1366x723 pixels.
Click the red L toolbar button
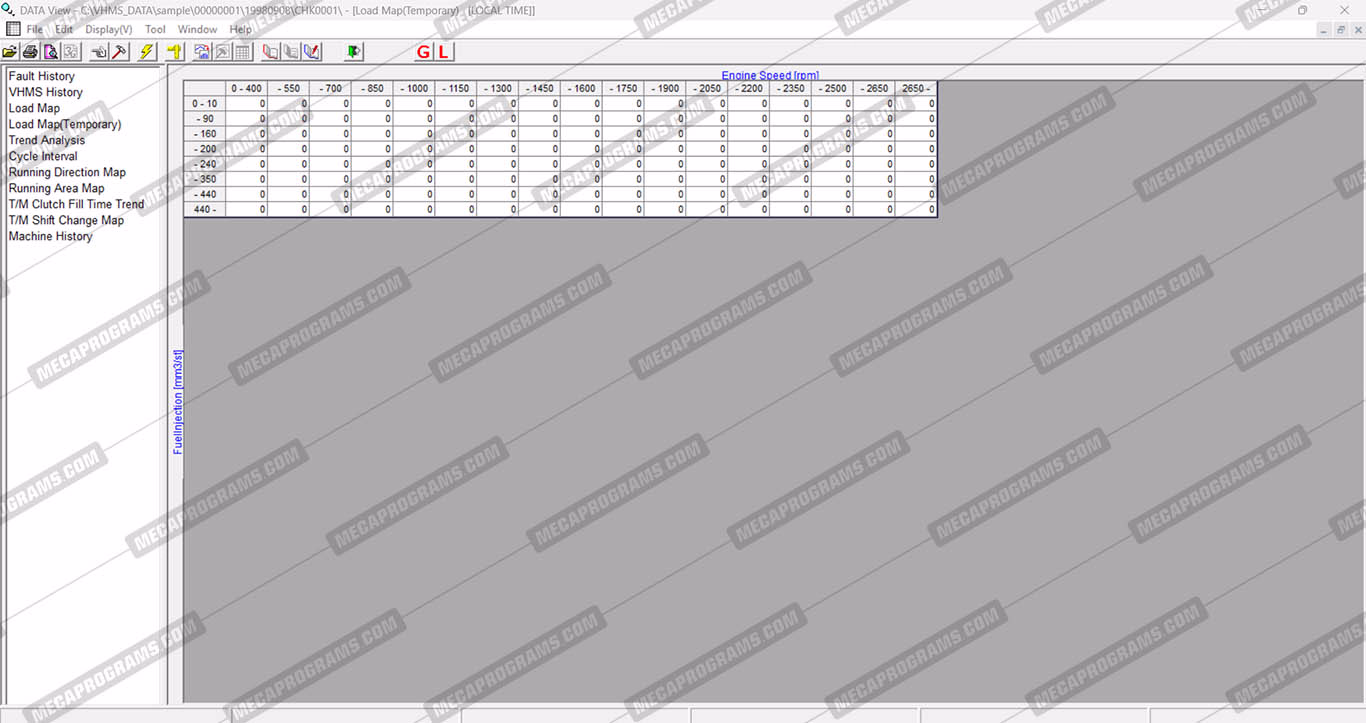(443, 51)
